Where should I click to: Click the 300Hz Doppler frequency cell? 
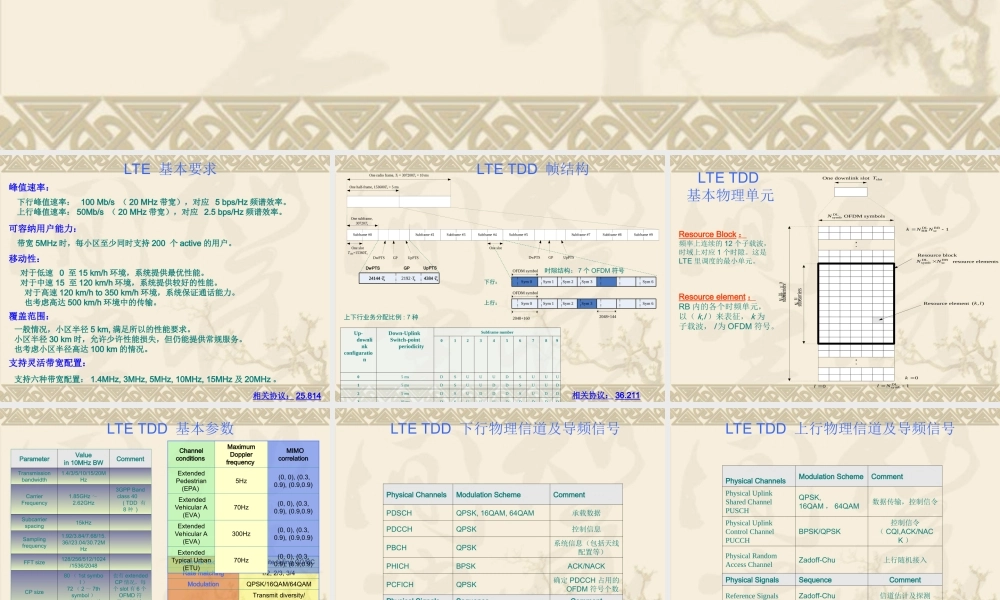tap(241, 534)
